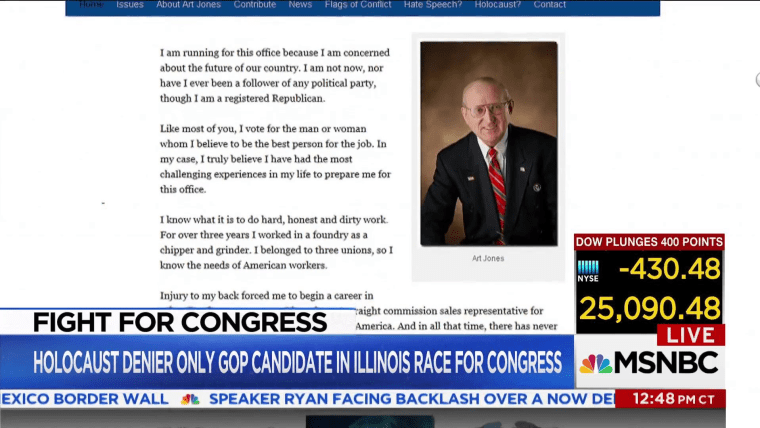Click the NYSE logo icon
Screen dimensions: 760x428
[x=588, y=270]
